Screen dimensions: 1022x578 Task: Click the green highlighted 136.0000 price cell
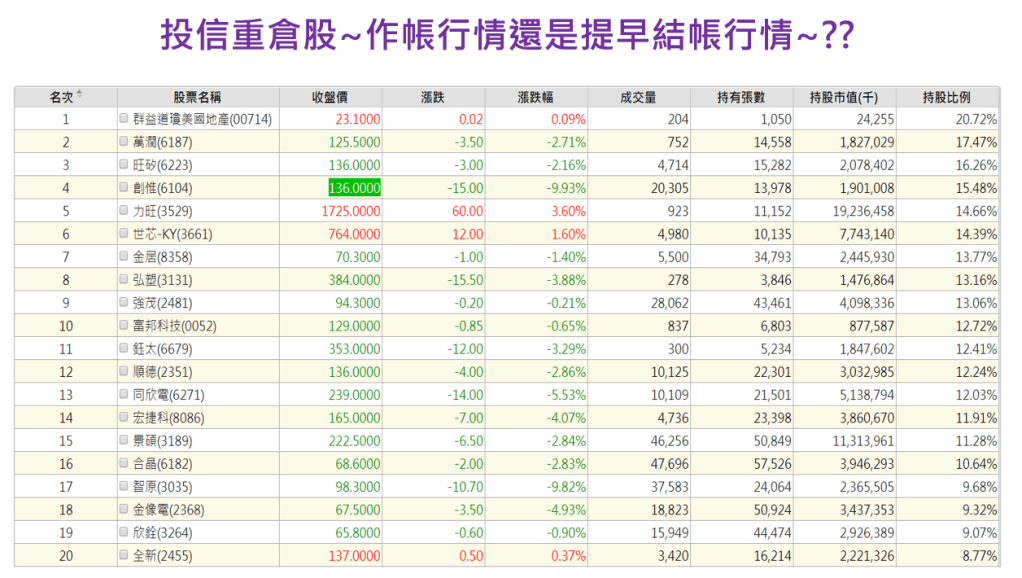click(x=354, y=188)
